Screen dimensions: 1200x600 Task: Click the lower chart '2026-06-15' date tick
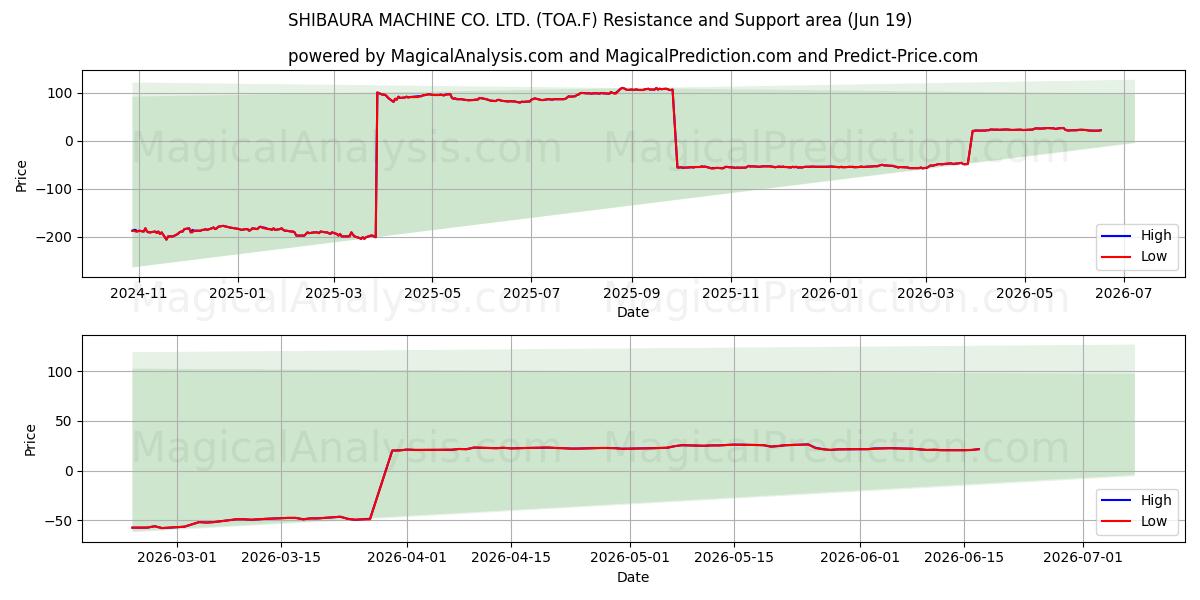pos(964,557)
